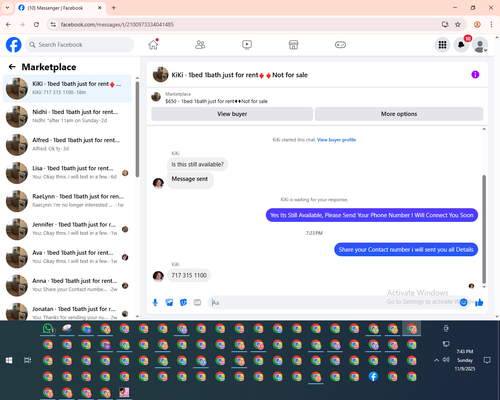Click the back arrow next to Marketplace

pos(12,67)
